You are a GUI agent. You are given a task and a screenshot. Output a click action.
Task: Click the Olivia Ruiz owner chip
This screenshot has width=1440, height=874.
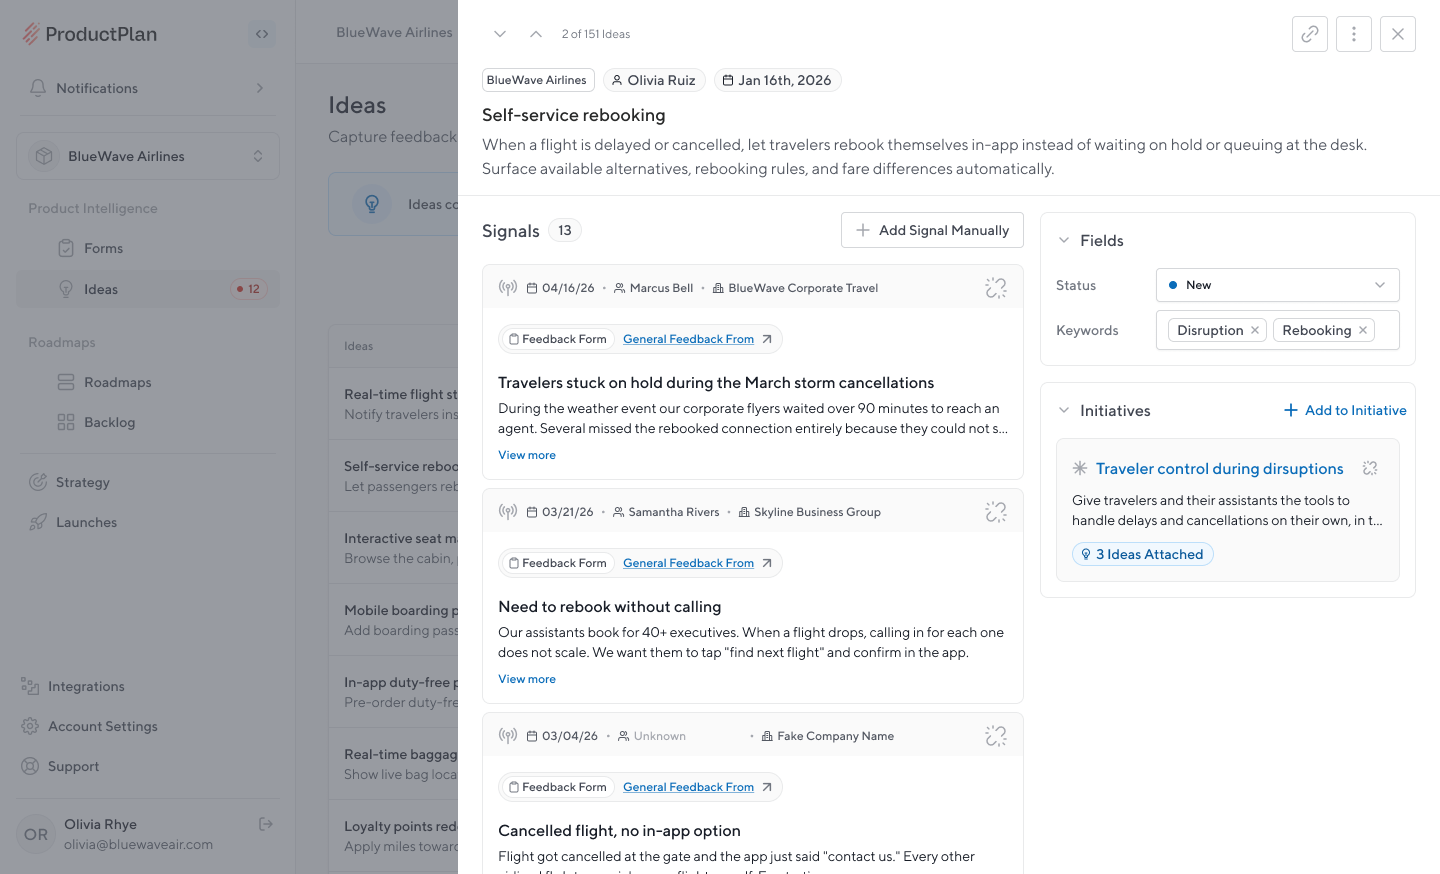[x=654, y=80]
